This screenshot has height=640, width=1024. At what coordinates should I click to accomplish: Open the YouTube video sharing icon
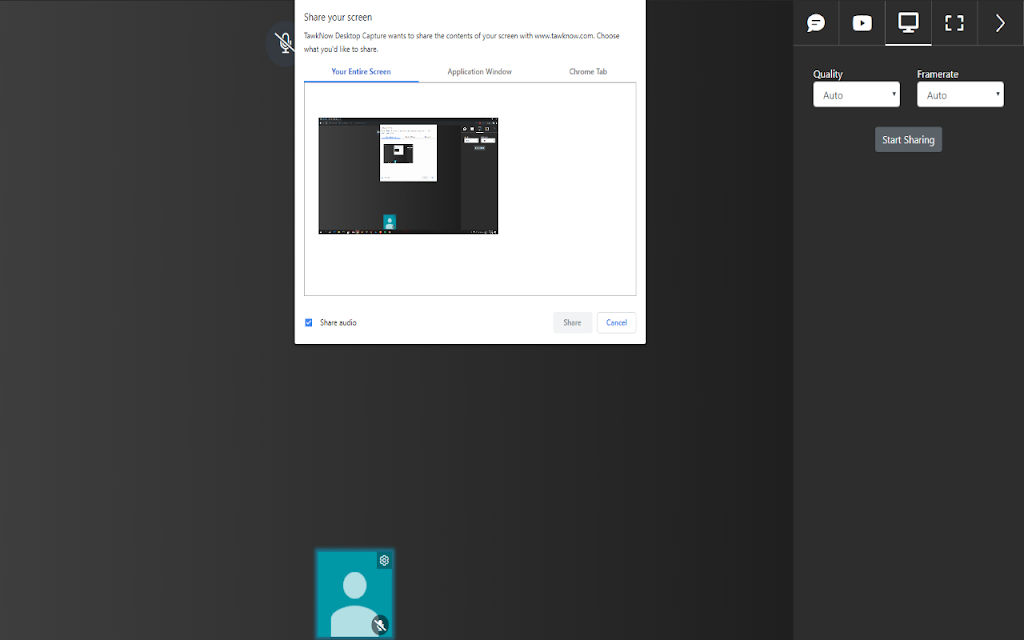(x=862, y=24)
